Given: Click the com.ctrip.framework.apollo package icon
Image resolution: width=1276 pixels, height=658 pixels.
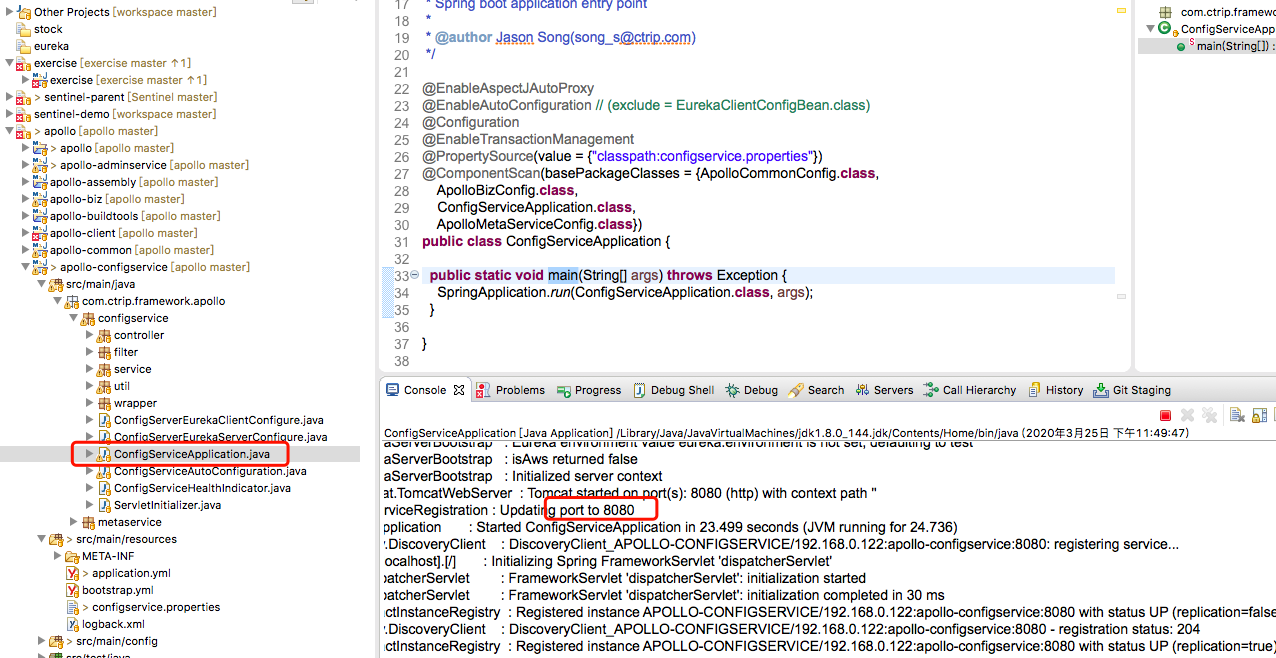Looking at the screenshot, I should [72, 301].
